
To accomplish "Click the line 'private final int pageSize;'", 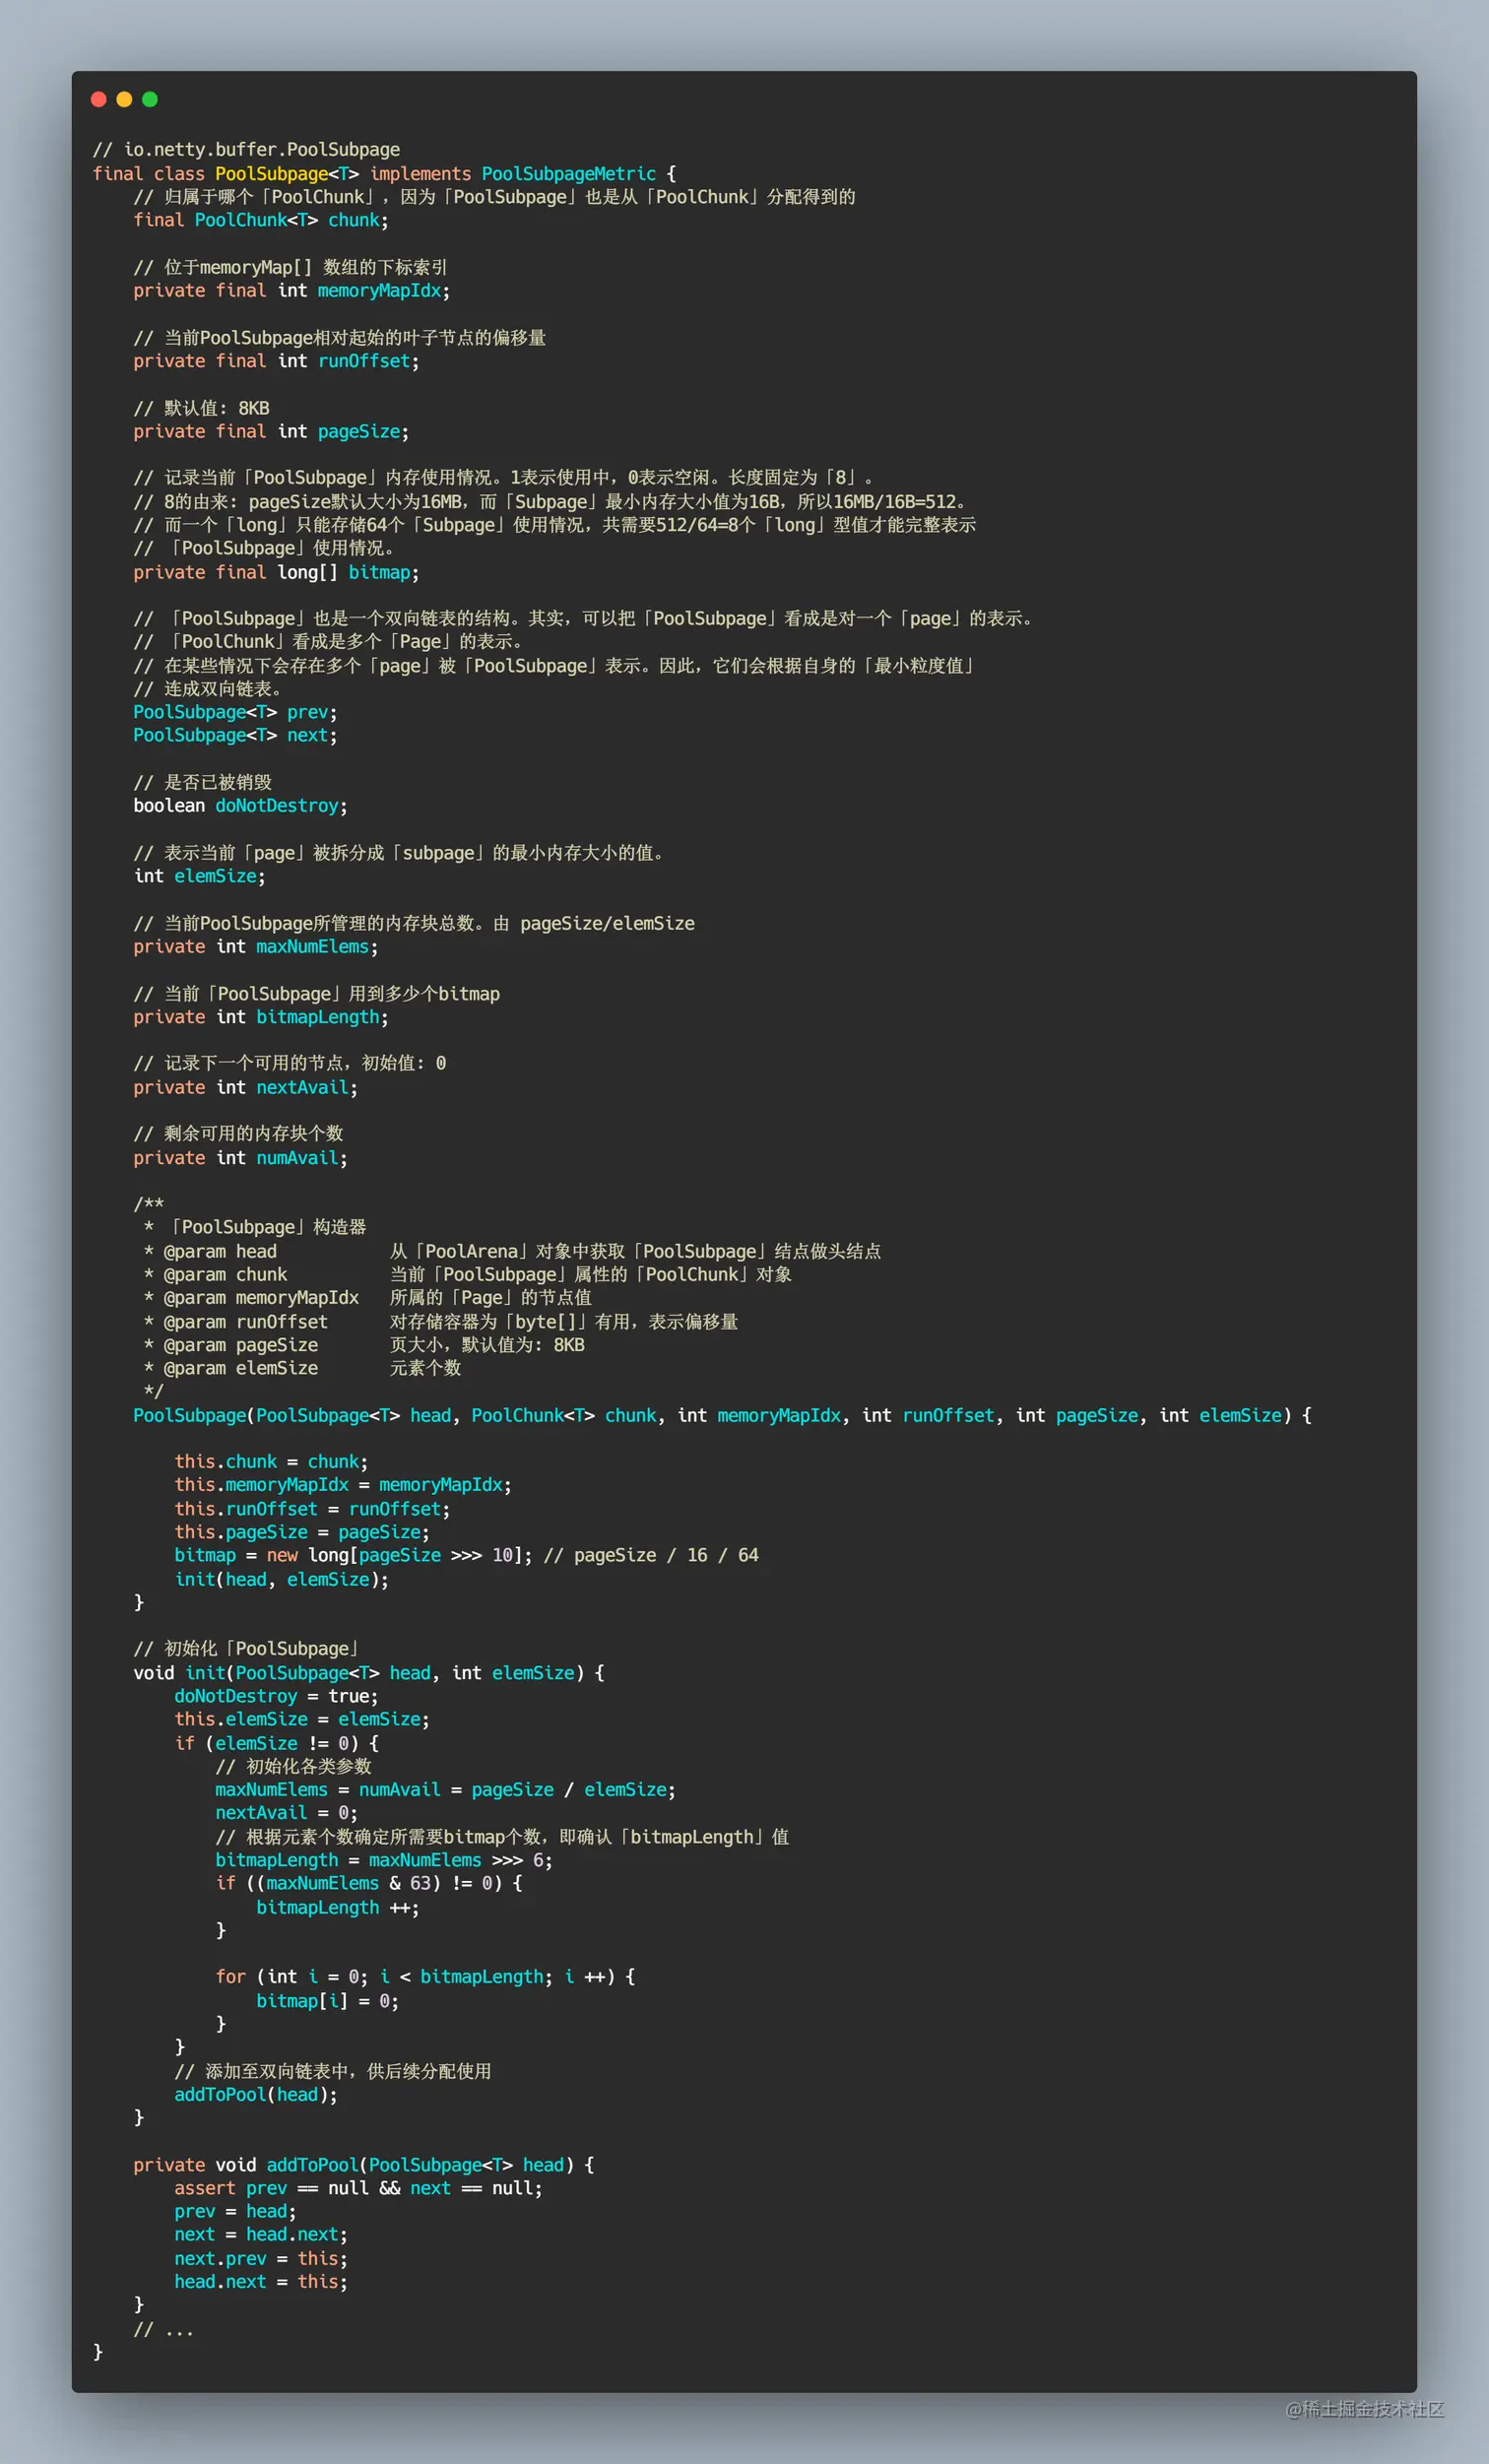I will click(x=271, y=431).
